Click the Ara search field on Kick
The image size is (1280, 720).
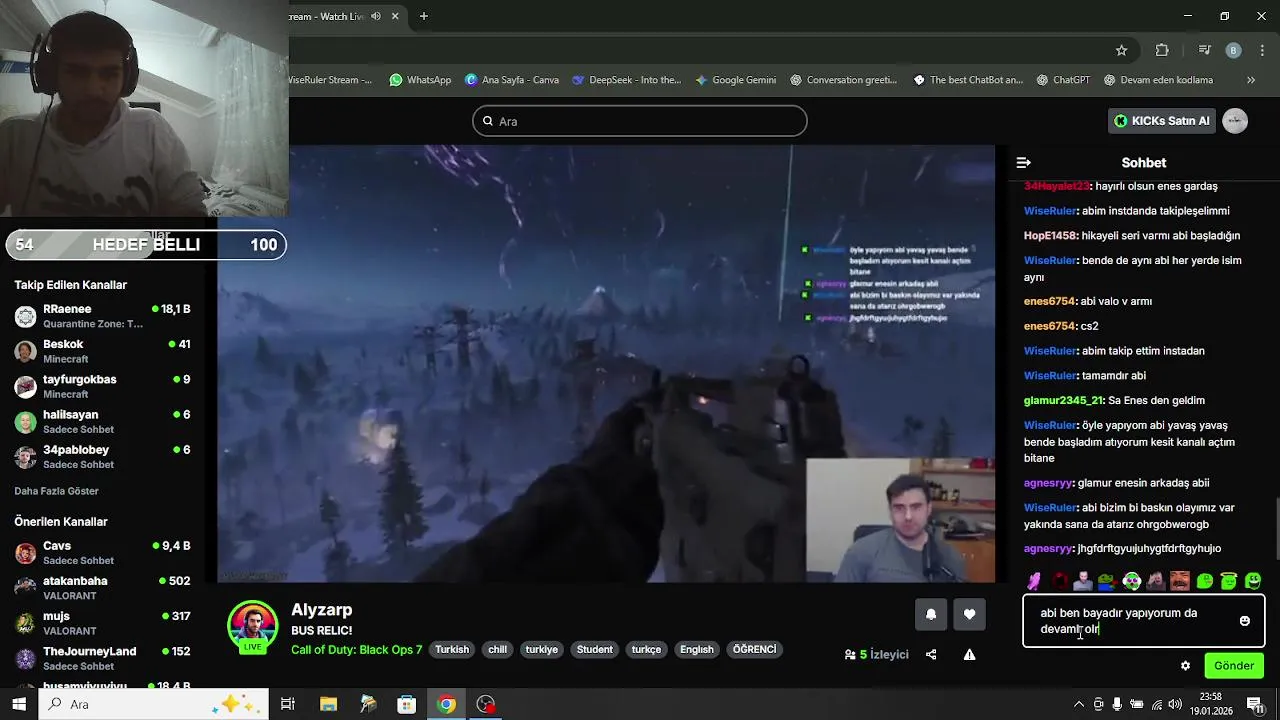coord(640,121)
